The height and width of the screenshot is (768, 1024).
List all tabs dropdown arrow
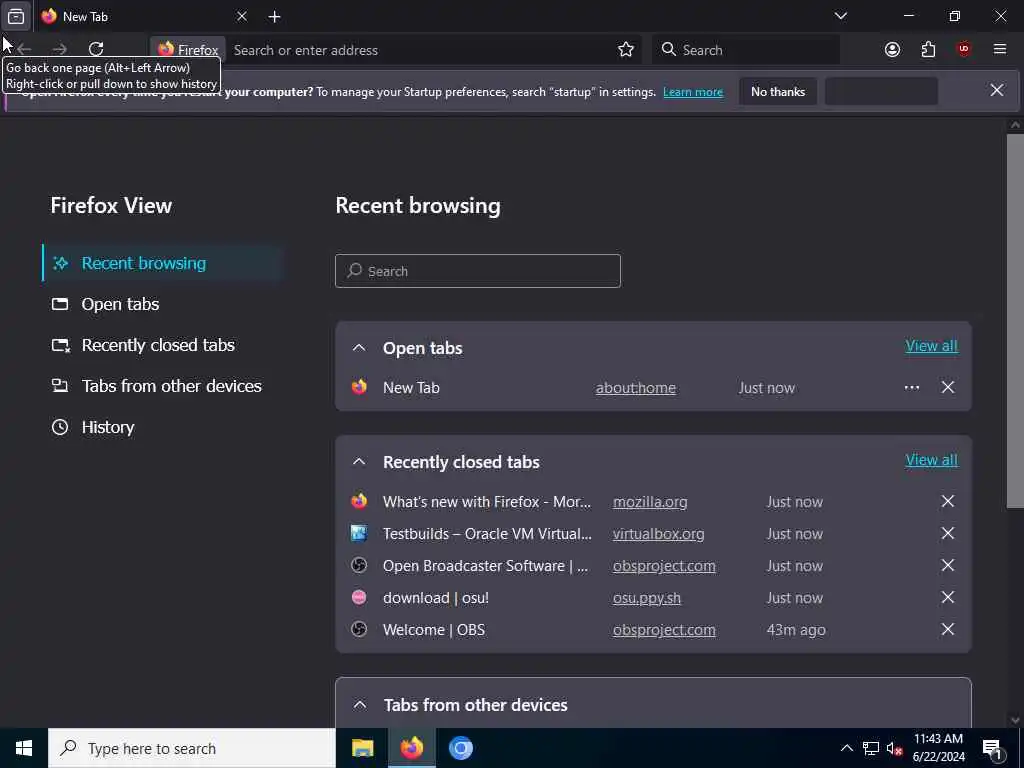tap(840, 16)
